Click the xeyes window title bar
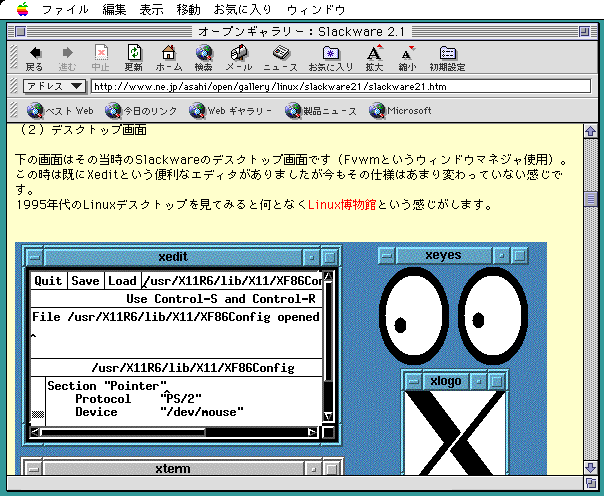 pos(443,255)
